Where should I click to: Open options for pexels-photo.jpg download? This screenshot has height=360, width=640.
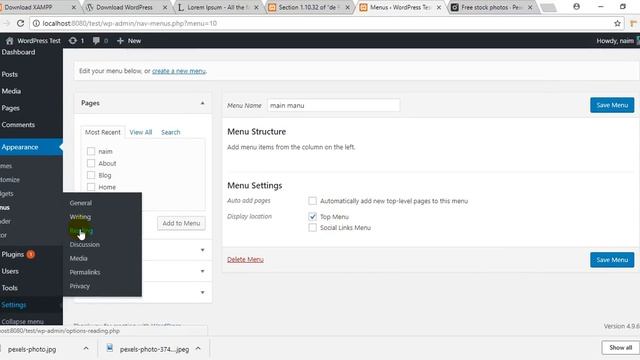pos(86,348)
